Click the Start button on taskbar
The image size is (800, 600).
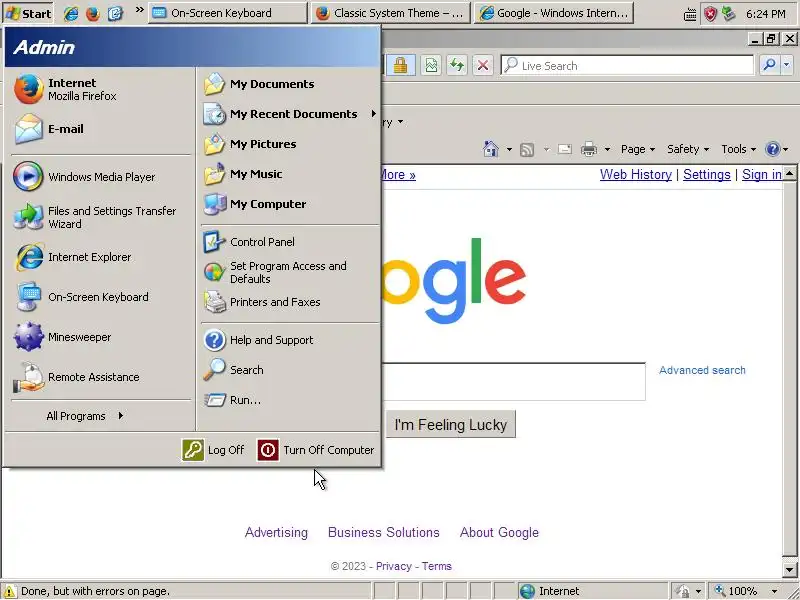point(28,13)
